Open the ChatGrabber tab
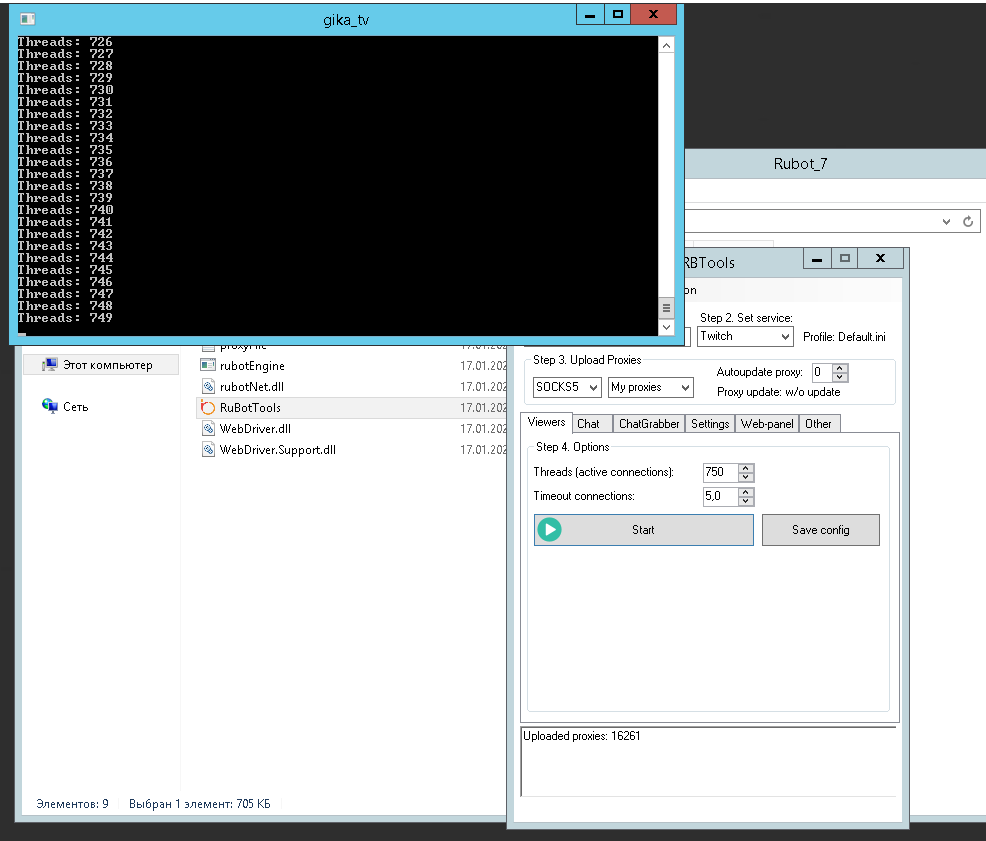 coord(648,424)
